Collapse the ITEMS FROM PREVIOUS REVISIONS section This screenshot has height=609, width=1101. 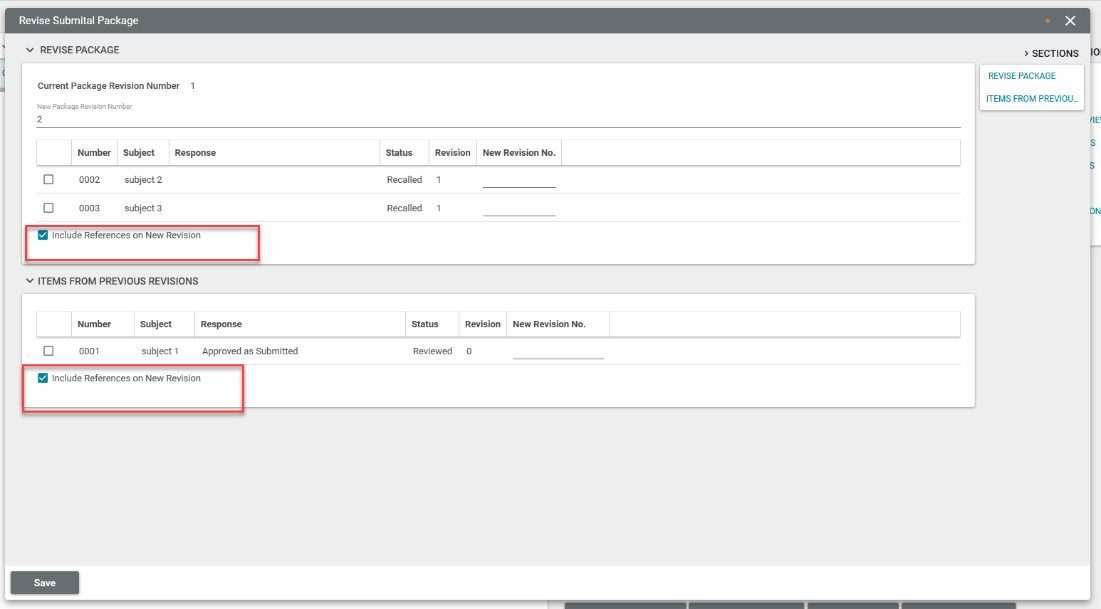point(30,281)
